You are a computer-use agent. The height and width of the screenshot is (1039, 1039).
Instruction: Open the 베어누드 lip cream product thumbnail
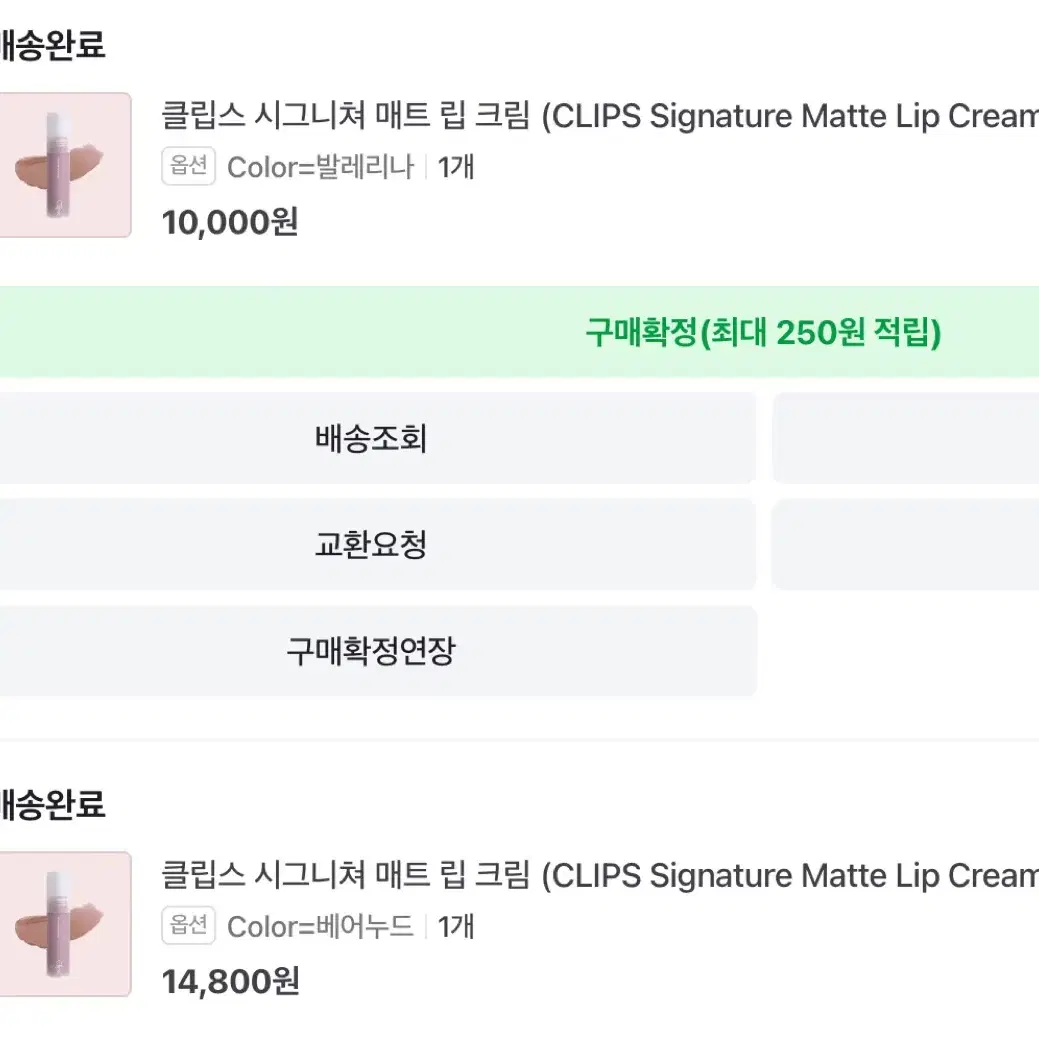65,924
